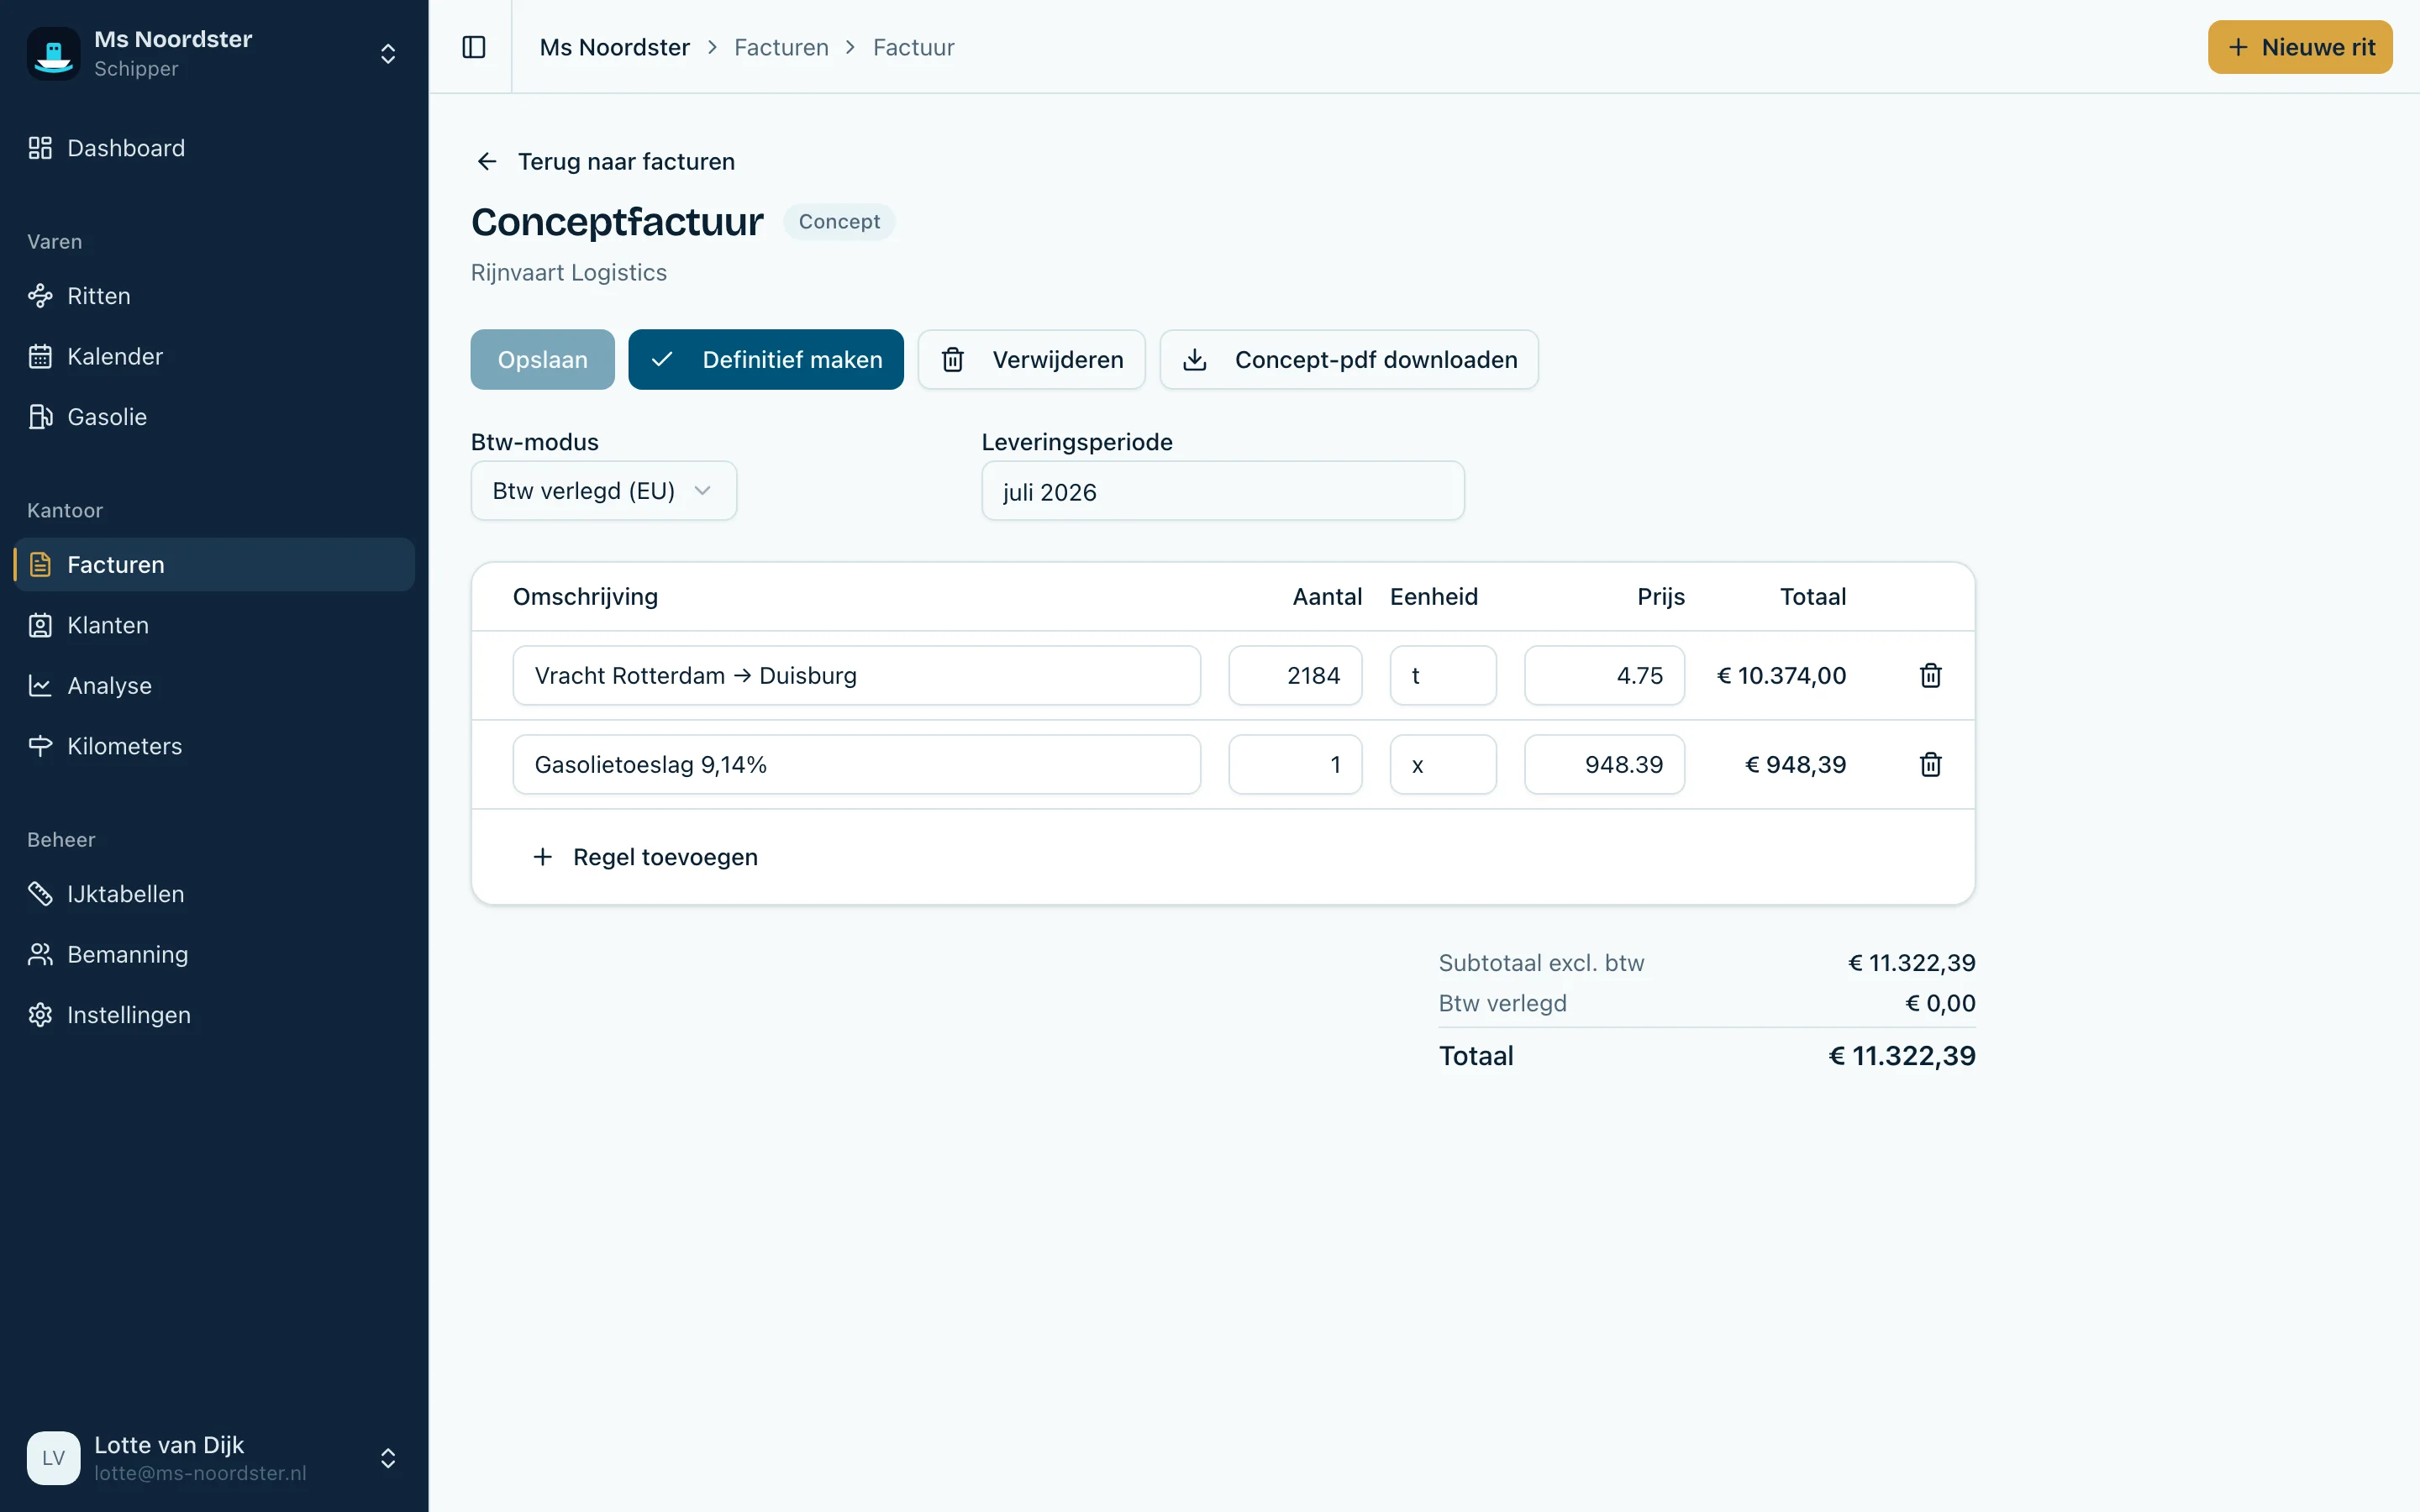Click Definitief maken button

pyautogui.click(x=766, y=359)
